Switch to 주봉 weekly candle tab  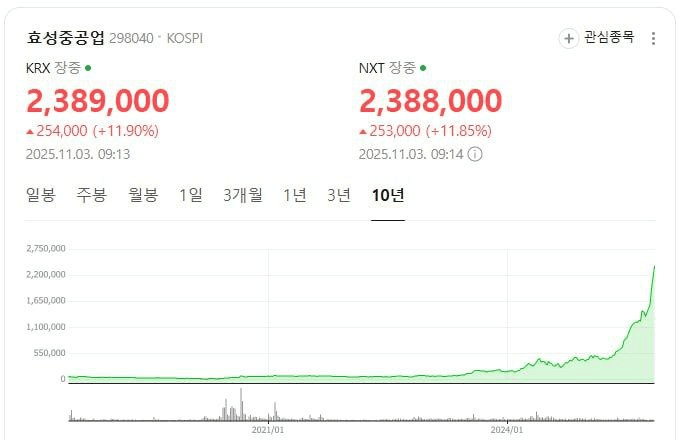coord(92,195)
